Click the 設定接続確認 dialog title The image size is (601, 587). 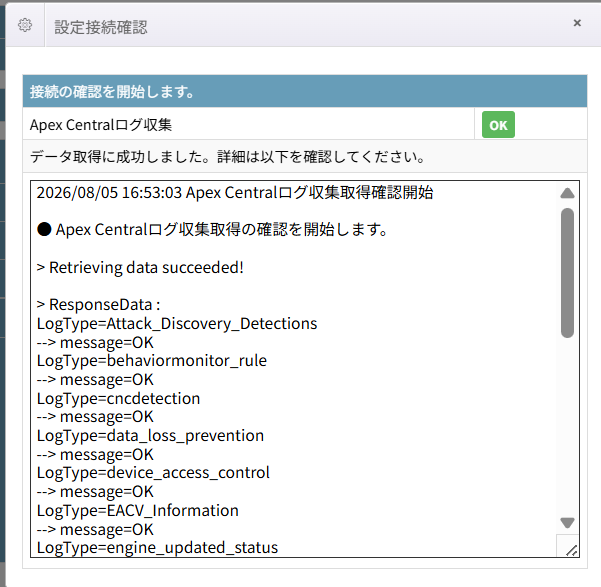tap(101, 27)
